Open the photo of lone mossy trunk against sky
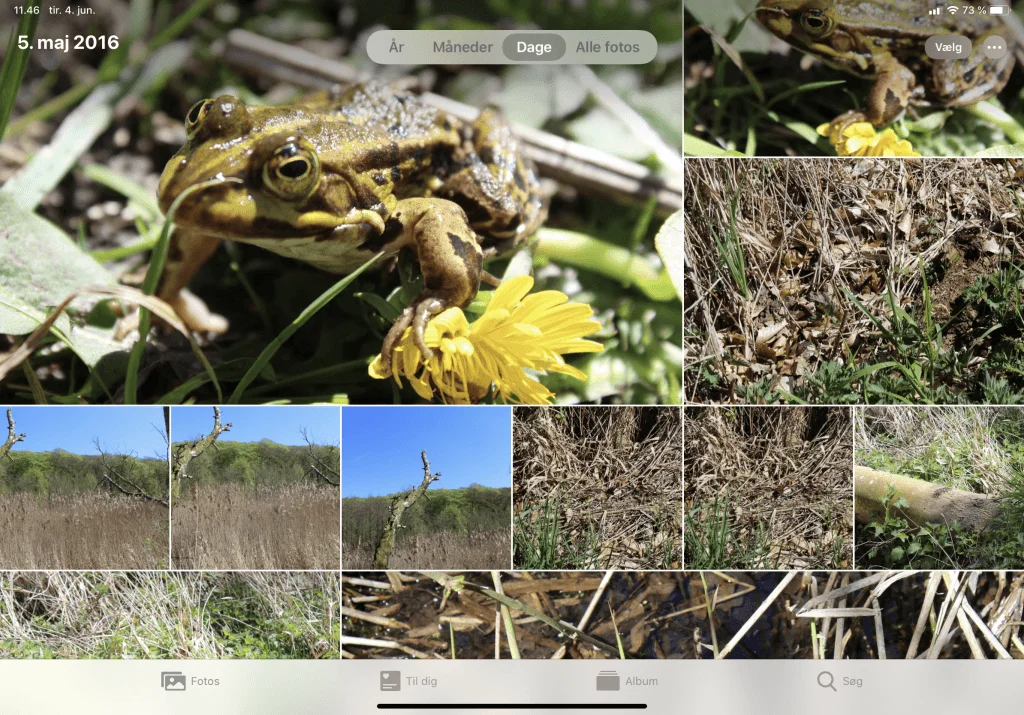1024x715 pixels. coord(426,488)
